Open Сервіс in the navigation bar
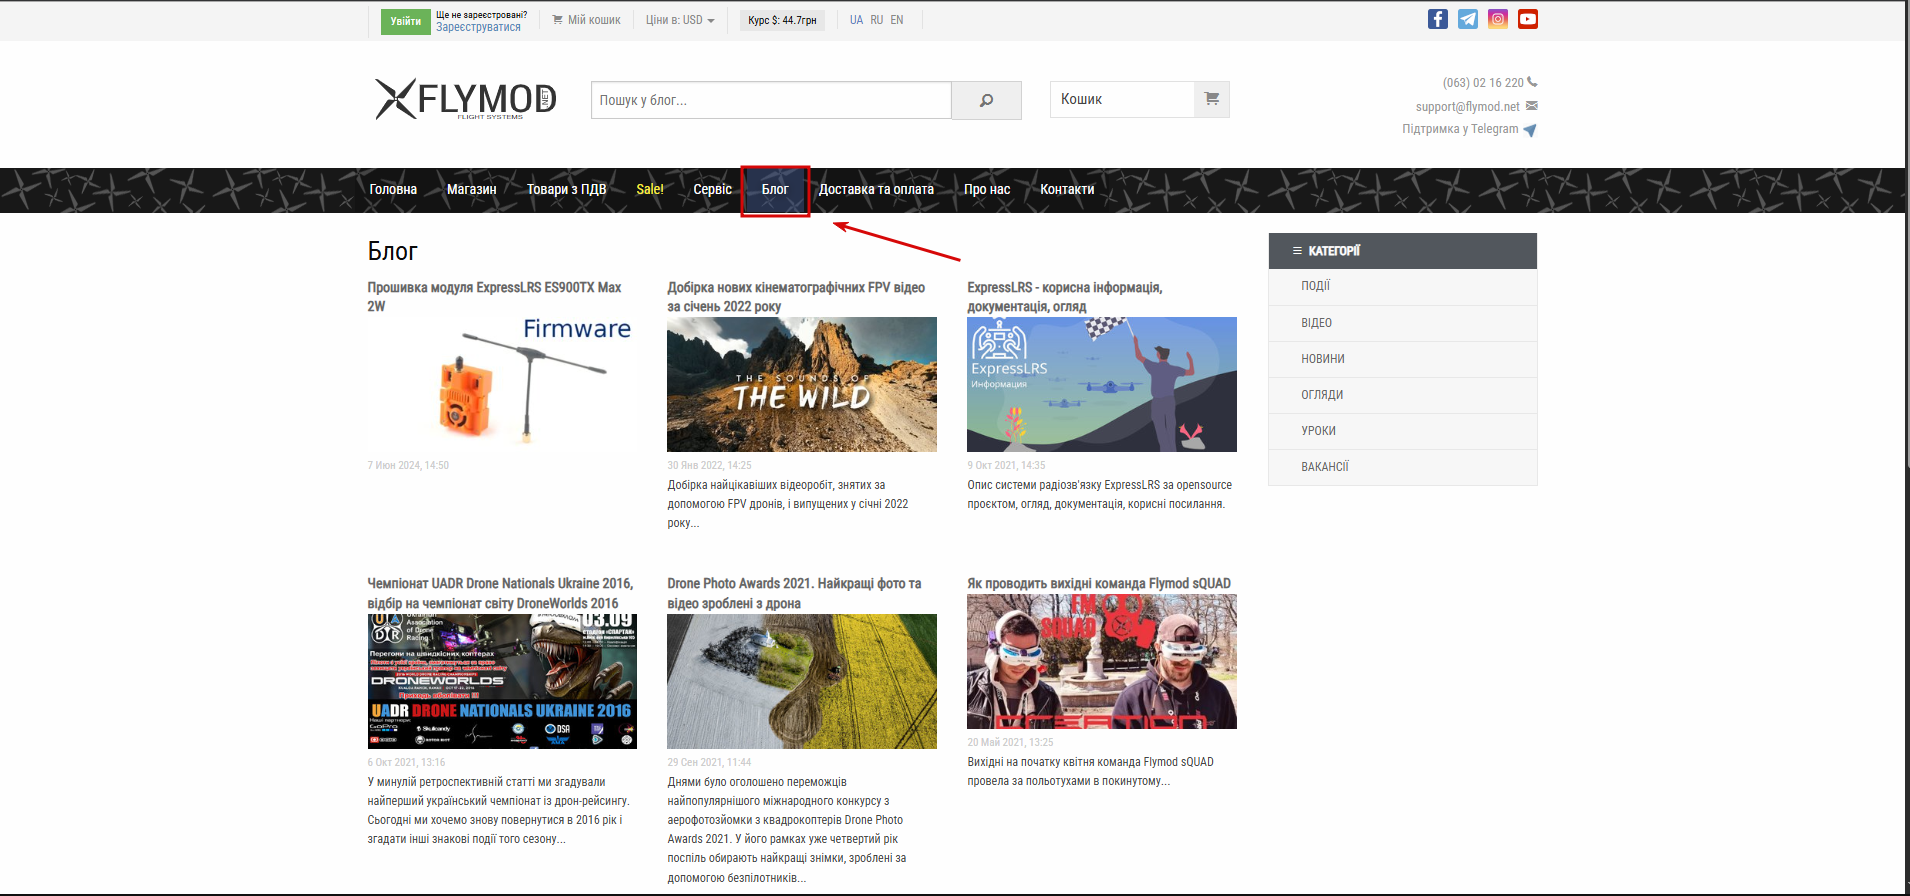 point(713,189)
